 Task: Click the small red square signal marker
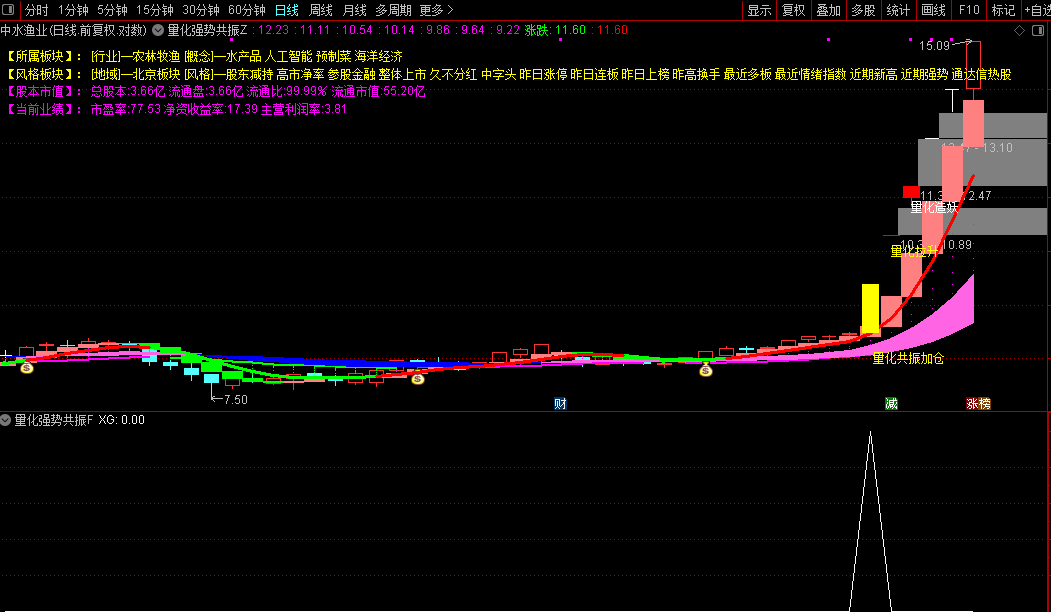click(911, 192)
